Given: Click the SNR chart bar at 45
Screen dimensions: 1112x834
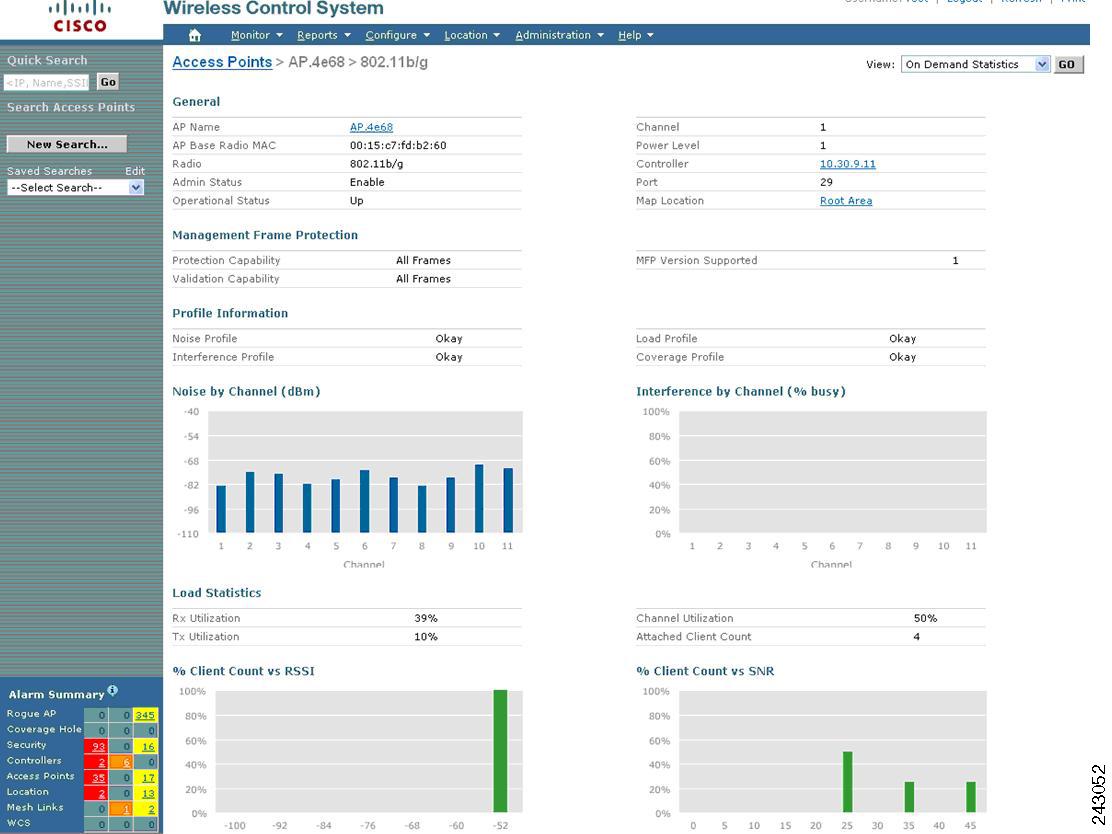Looking at the screenshot, I should (971, 797).
